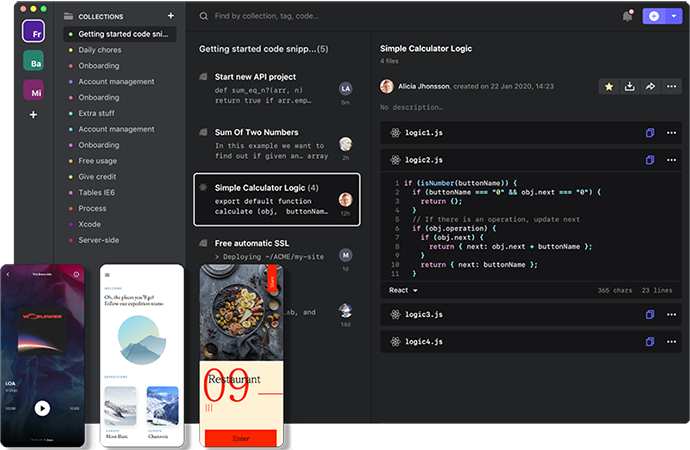Viewport: 690px width, 450px height.
Task: Click the download snippet icon
Action: coord(630,87)
